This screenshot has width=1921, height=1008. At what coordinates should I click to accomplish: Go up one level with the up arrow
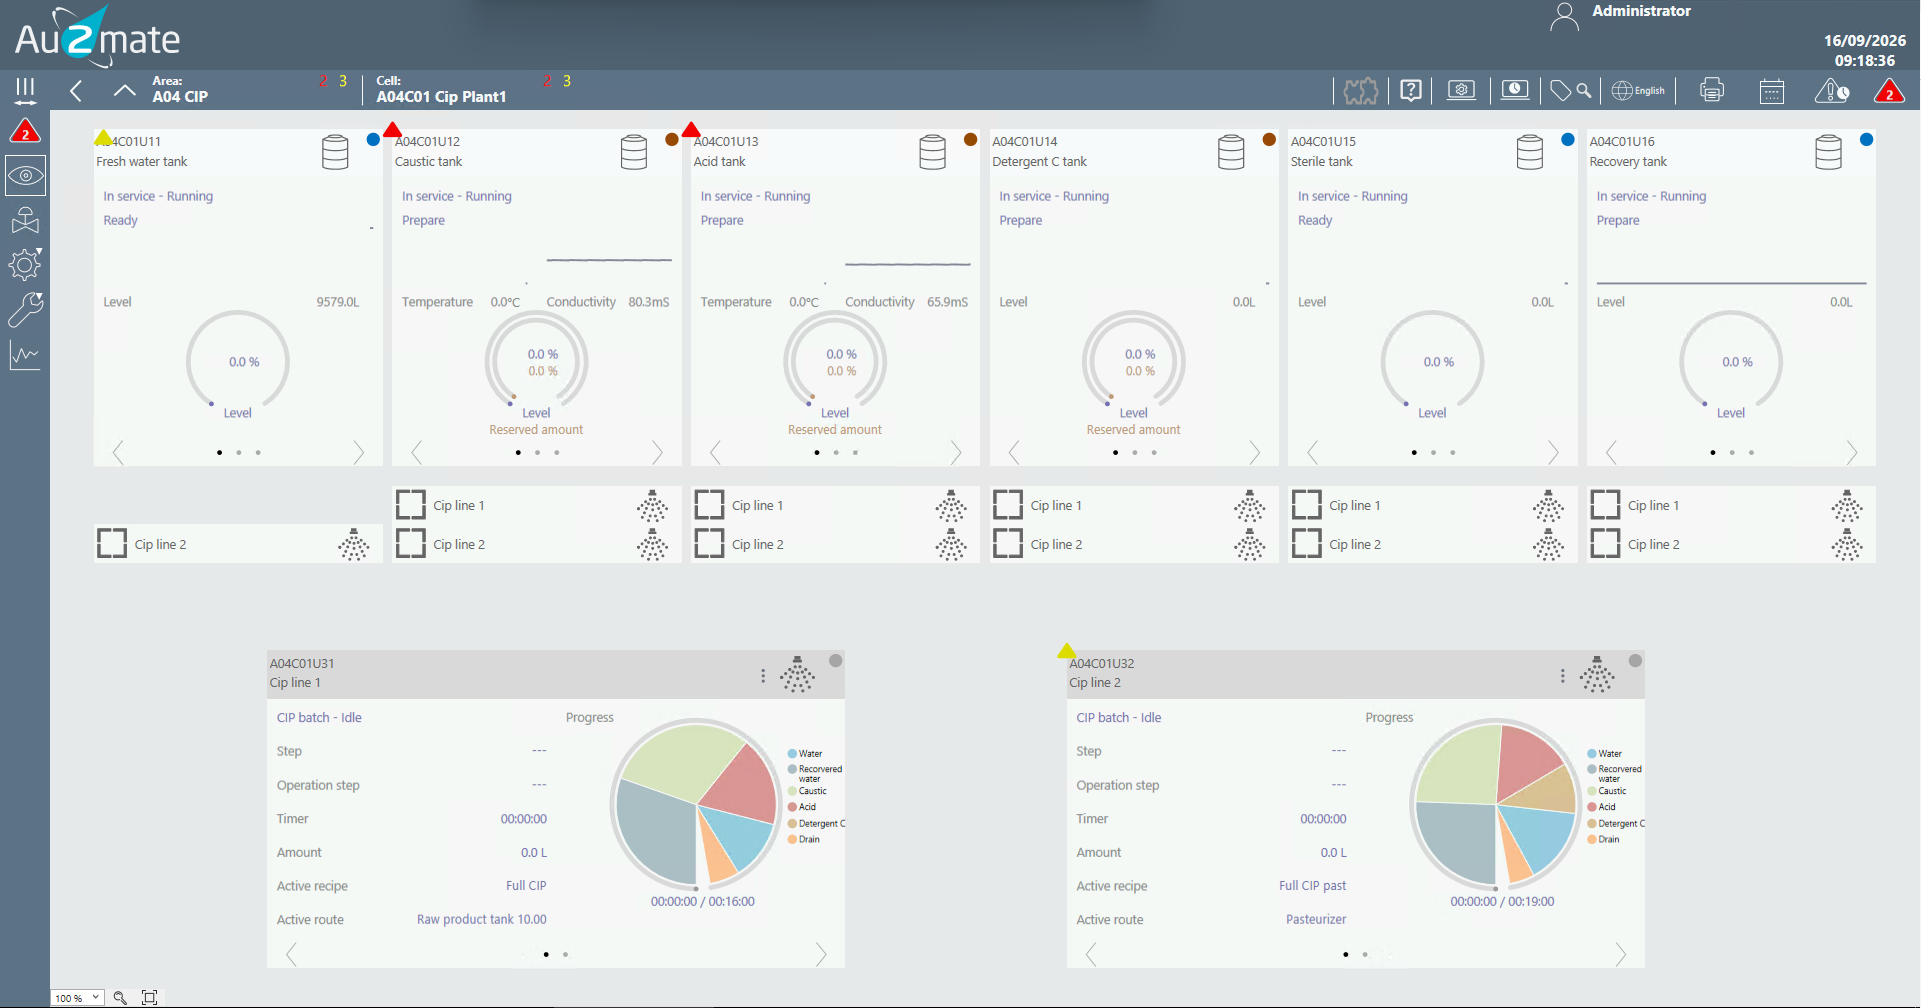(x=124, y=91)
